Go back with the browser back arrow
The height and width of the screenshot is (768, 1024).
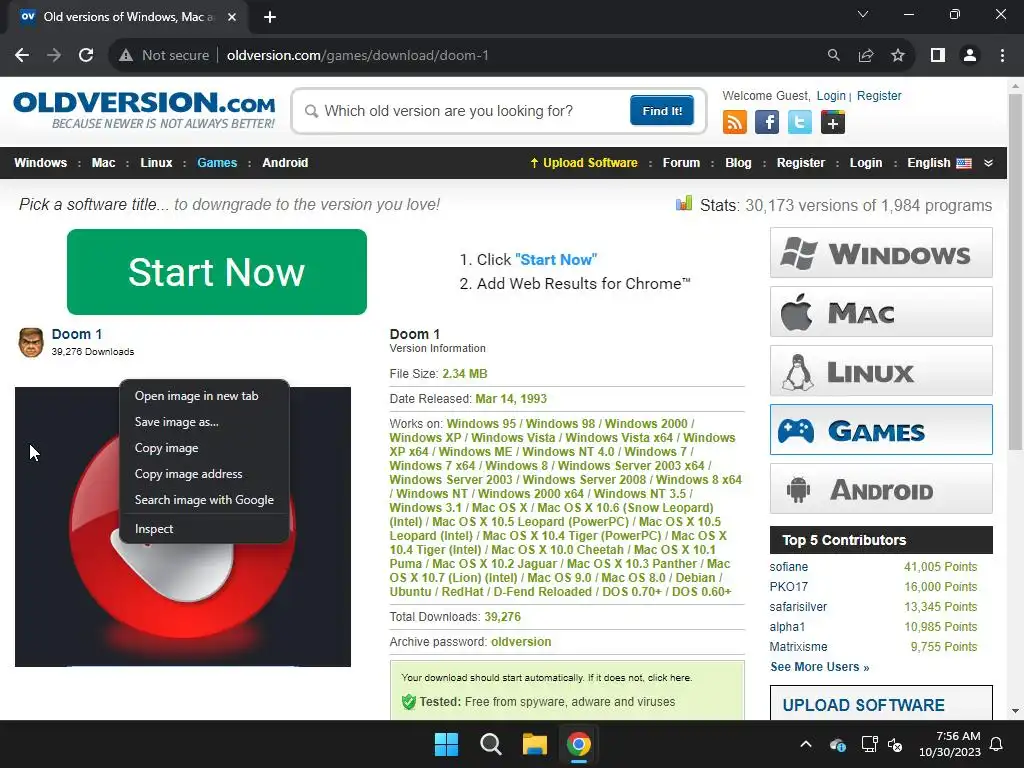click(22, 56)
